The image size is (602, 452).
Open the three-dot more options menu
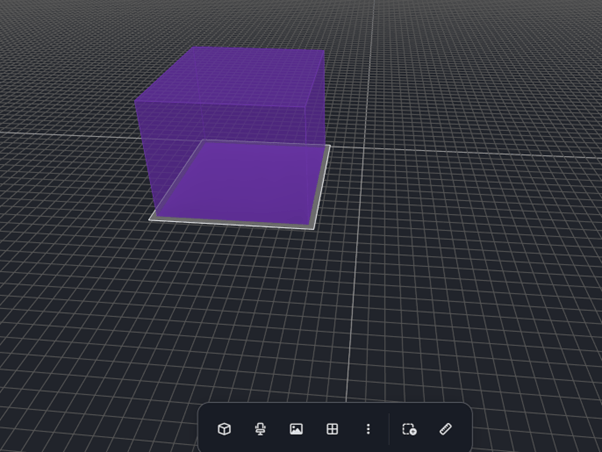368,429
